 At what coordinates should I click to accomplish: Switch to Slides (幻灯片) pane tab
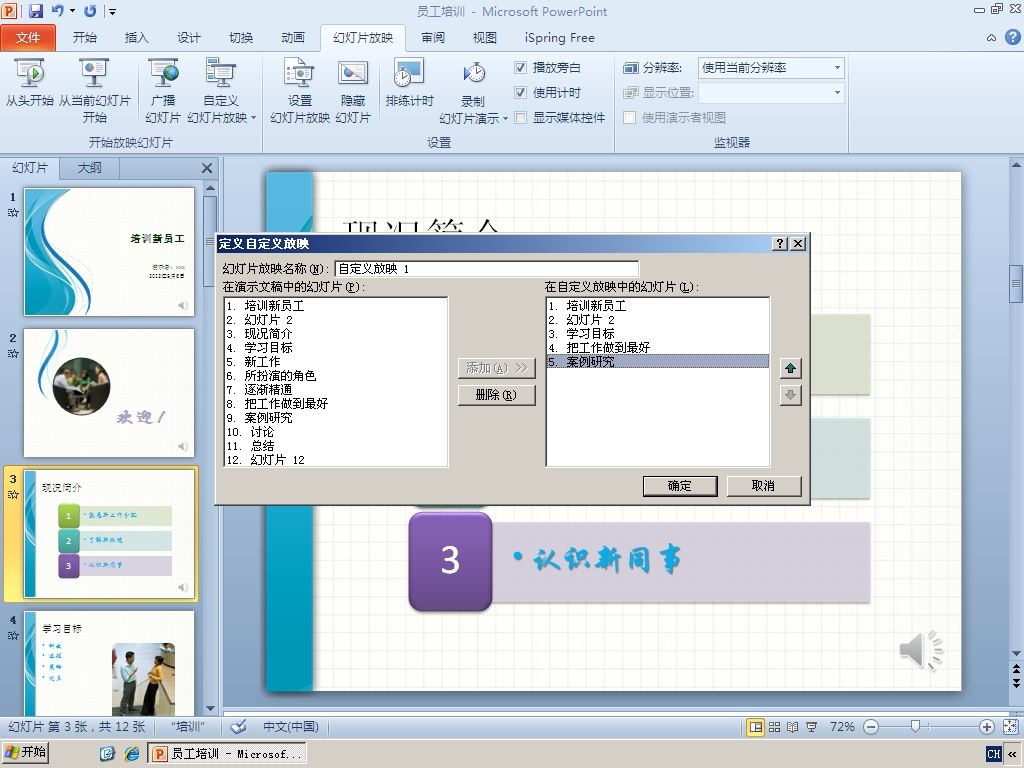click(x=30, y=168)
